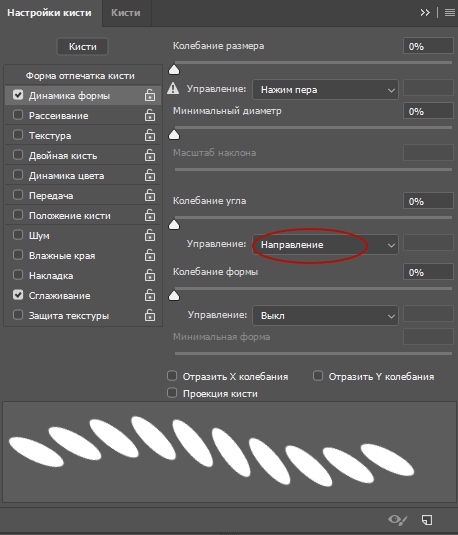Click the Кисти button

pyautogui.click(x=83, y=46)
